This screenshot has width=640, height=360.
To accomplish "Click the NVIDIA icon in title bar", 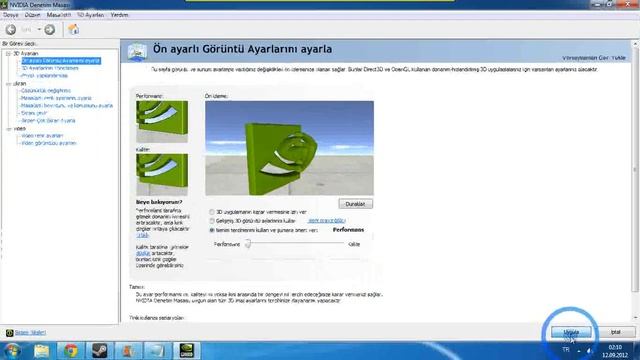I will pos(4,4).
